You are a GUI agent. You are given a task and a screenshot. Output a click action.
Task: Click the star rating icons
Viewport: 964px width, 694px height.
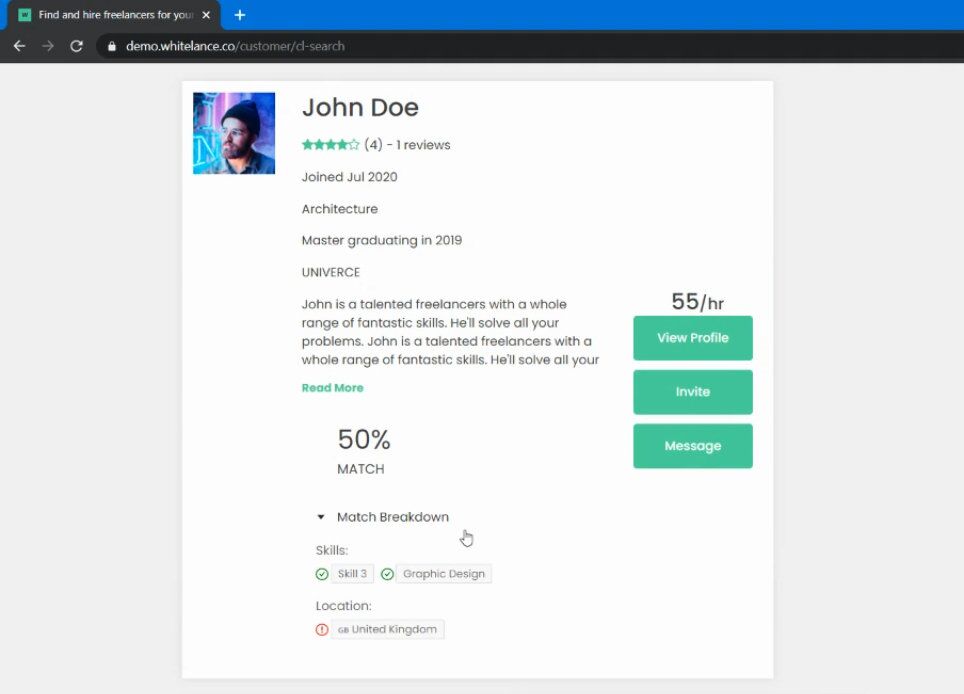pyautogui.click(x=330, y=145)
